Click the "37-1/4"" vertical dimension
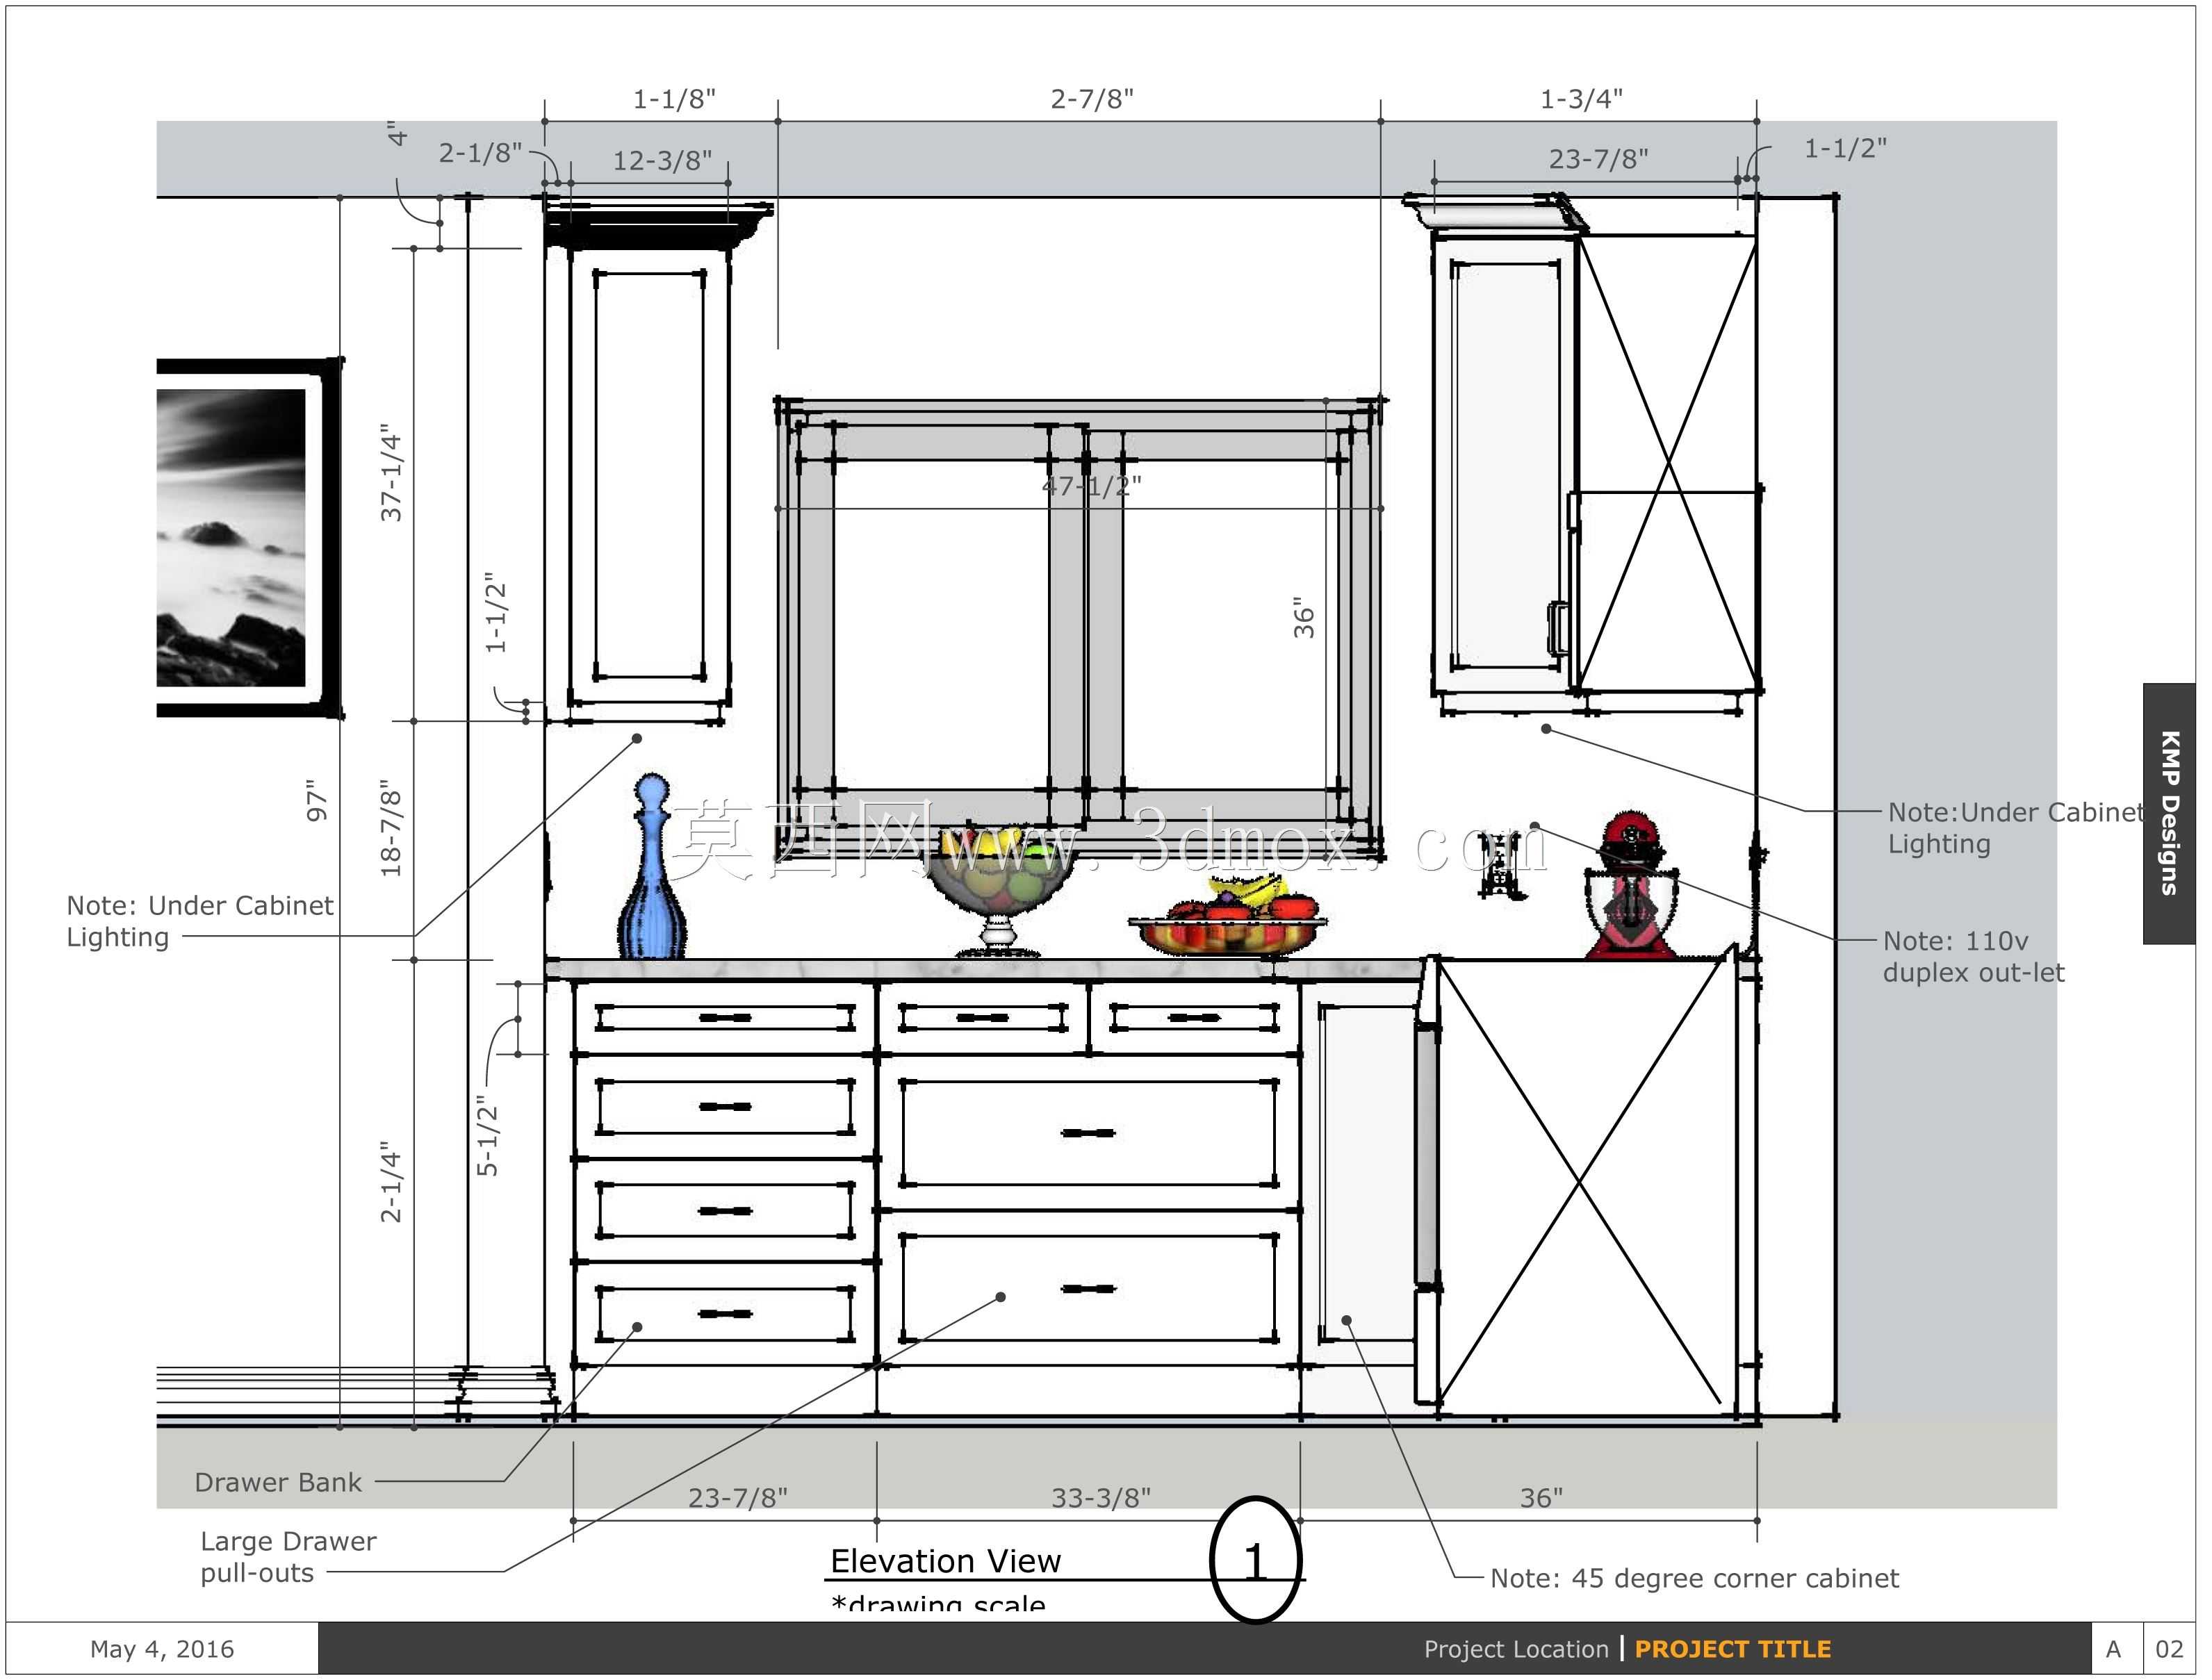The height and width of the screenshot is (1680, 2212). (x=391, y=472)
